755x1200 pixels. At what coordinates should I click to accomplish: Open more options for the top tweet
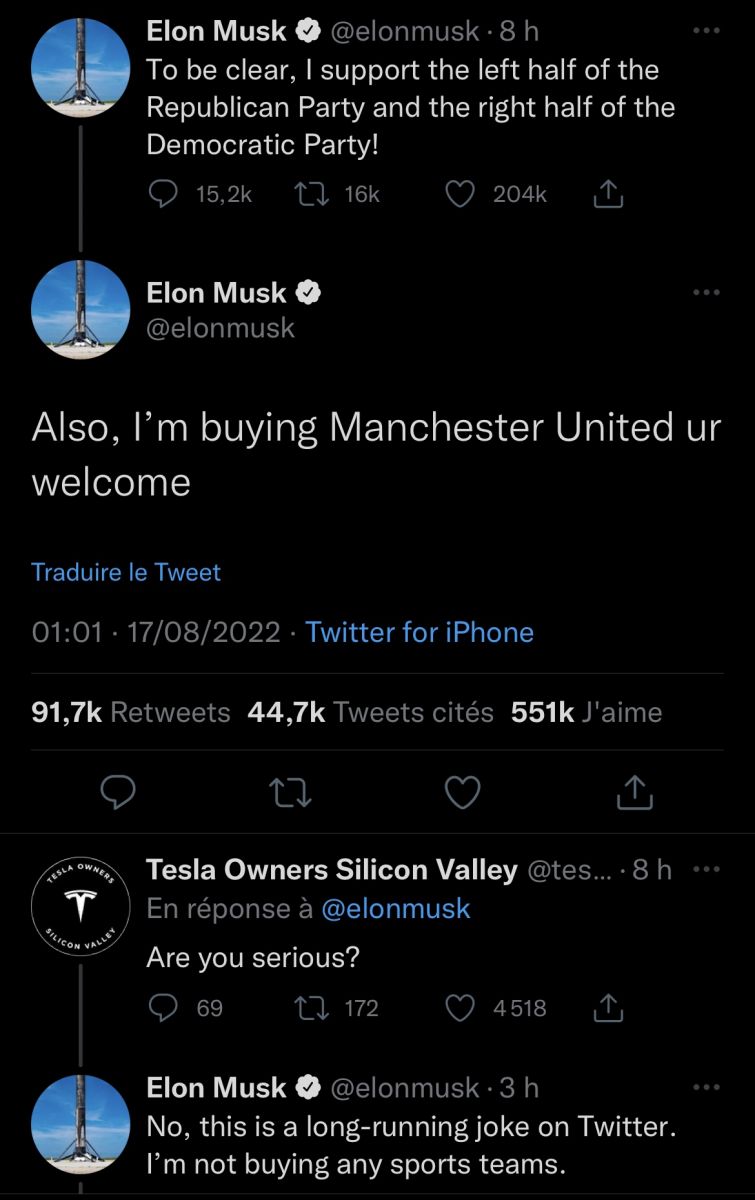706,31
